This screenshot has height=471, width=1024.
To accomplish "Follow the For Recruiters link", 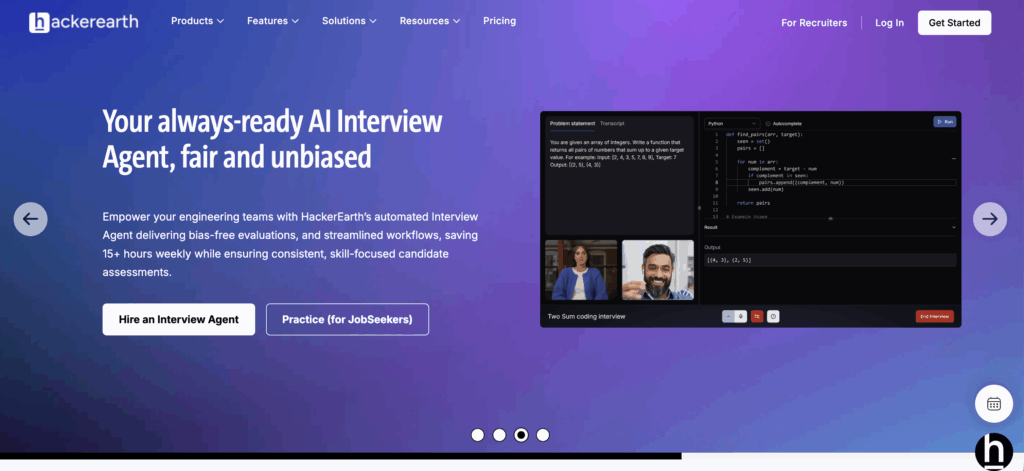I will (x=814, y=23).
